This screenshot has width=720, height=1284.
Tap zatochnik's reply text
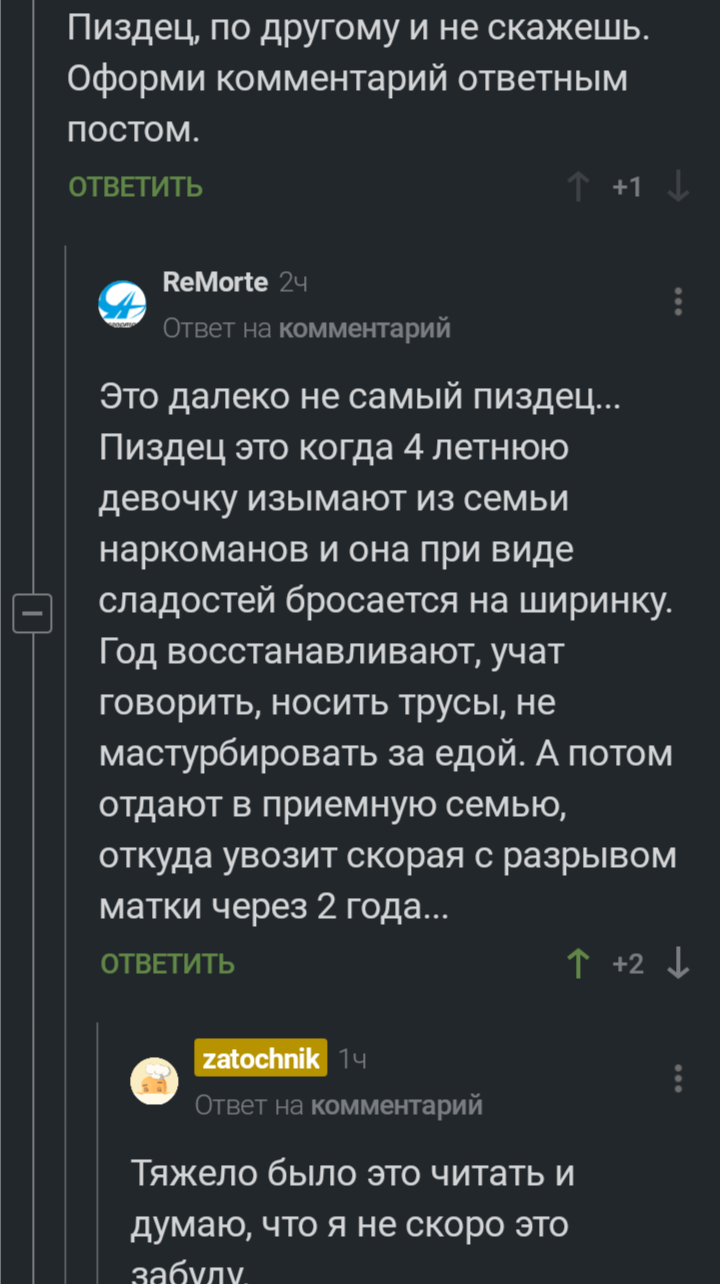(350, 1200)
